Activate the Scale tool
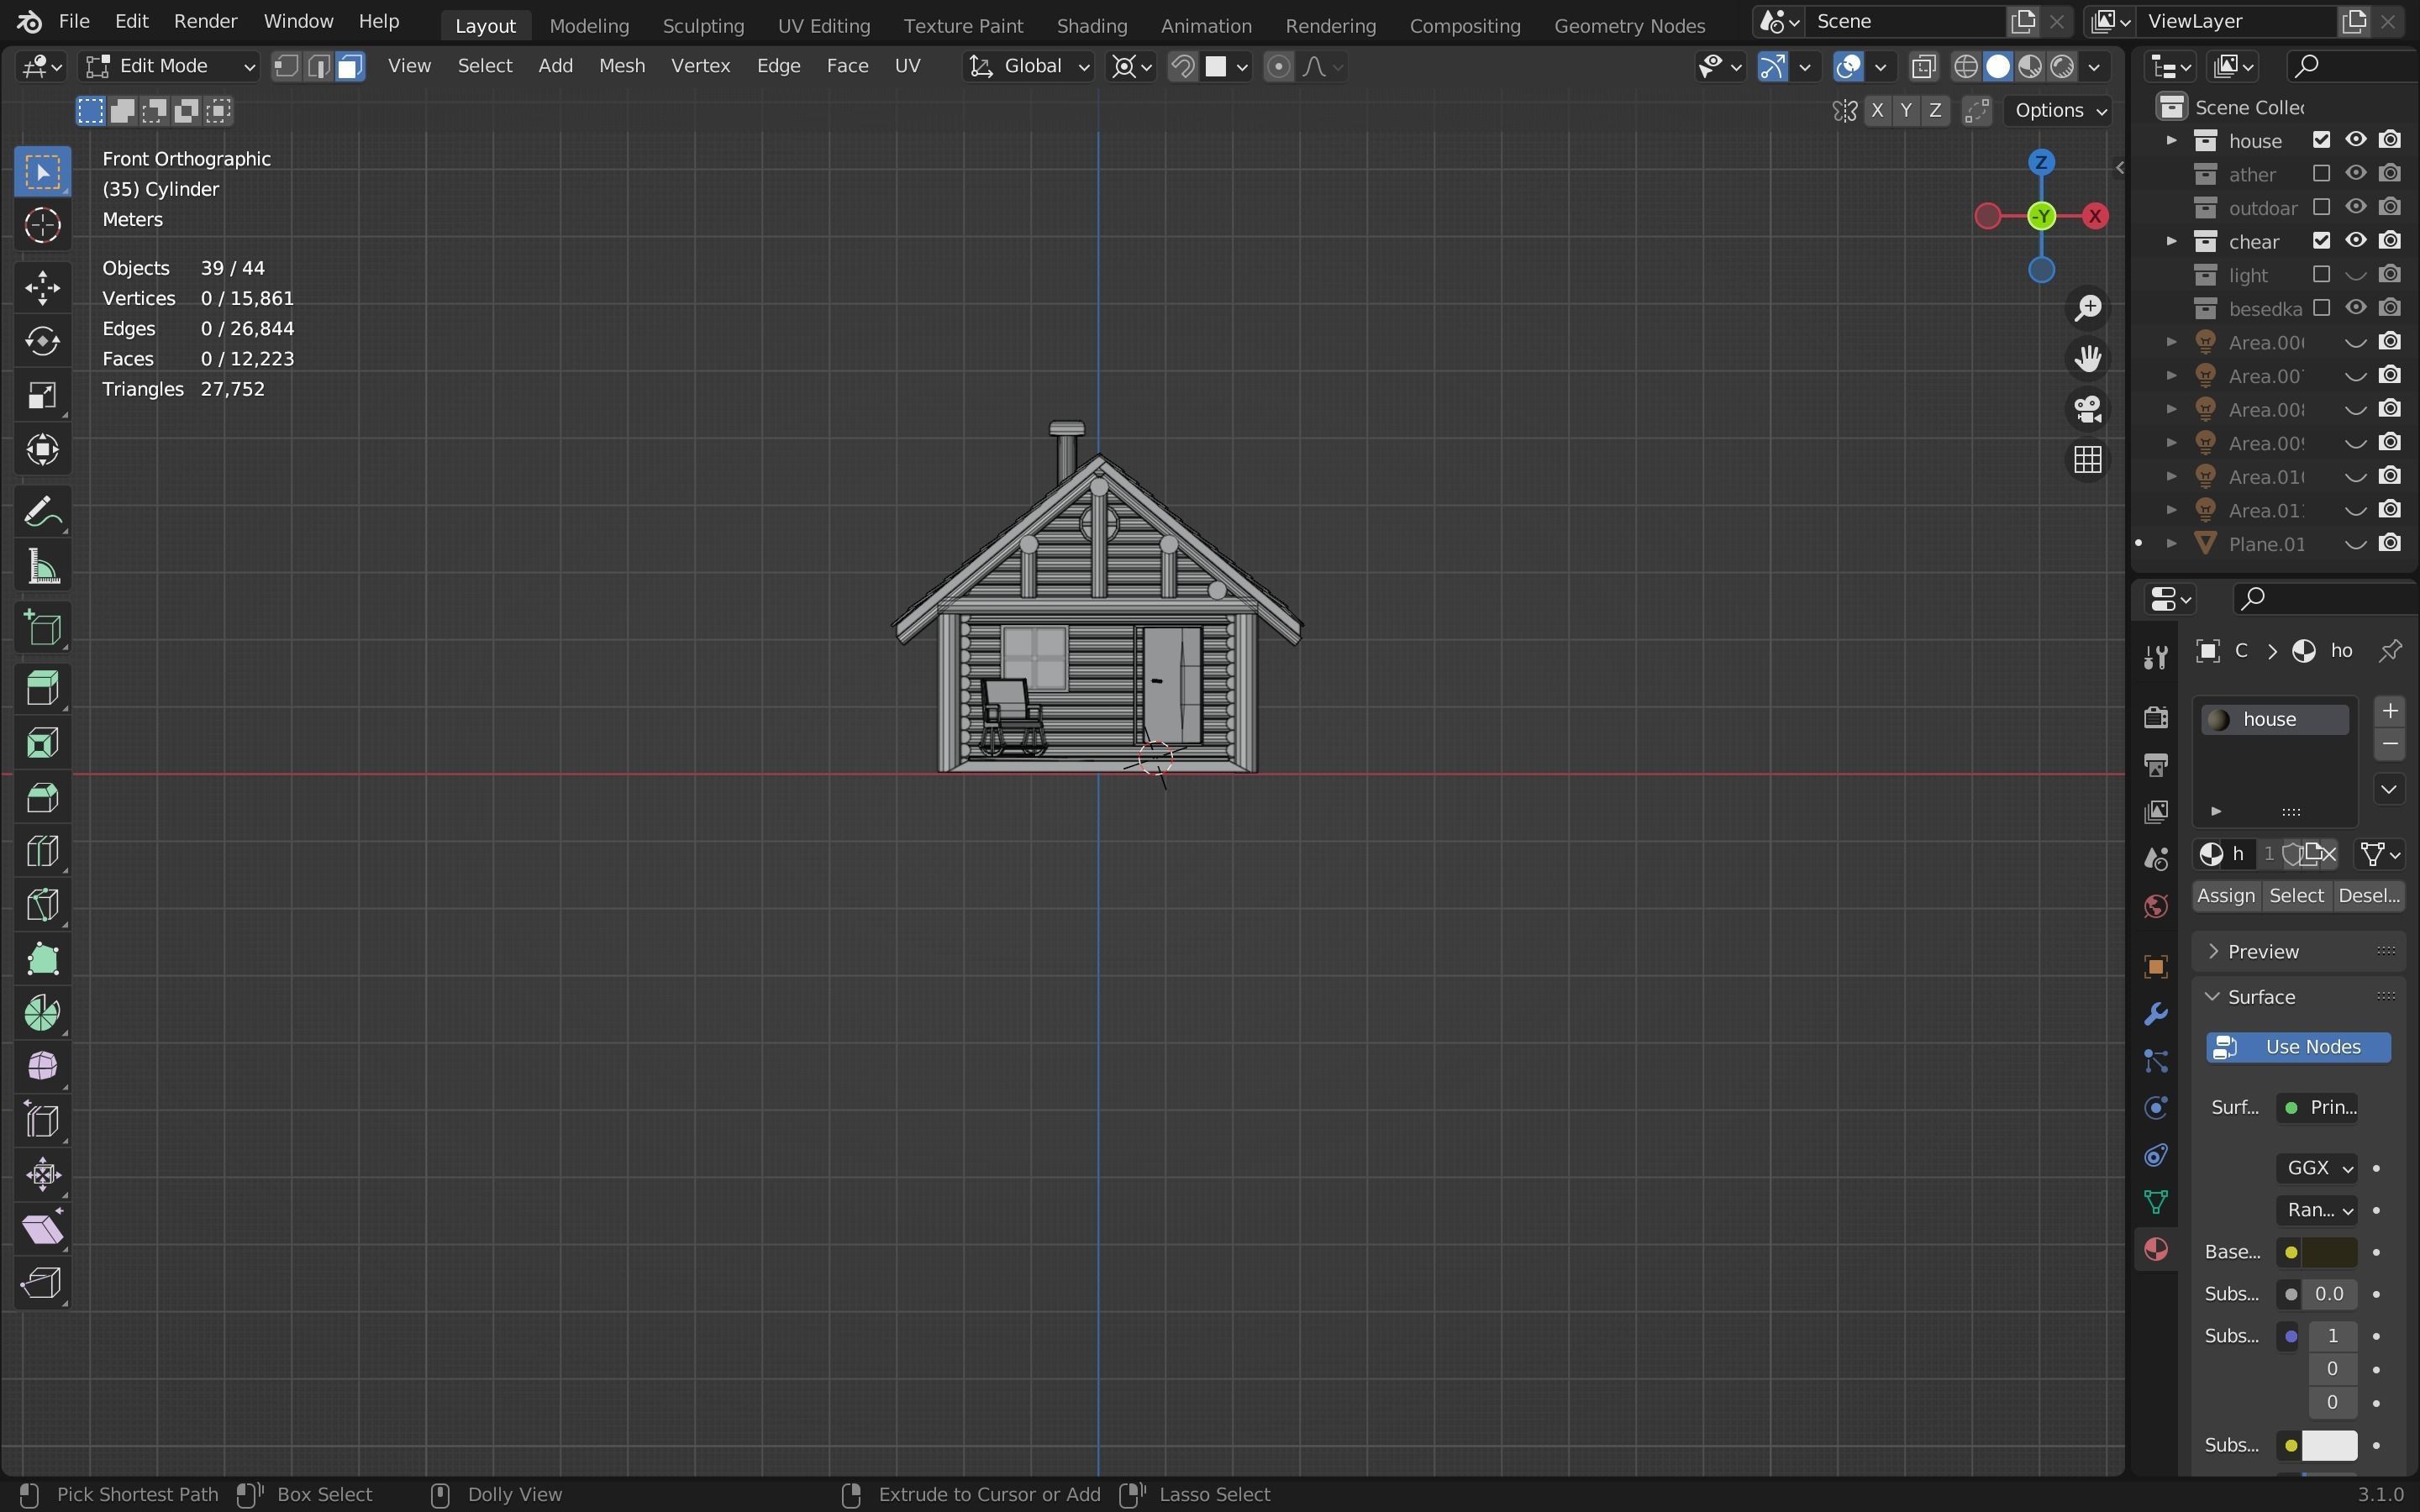The width and height of the screenshot is (2420, 1512). click(x=42, y=396)
